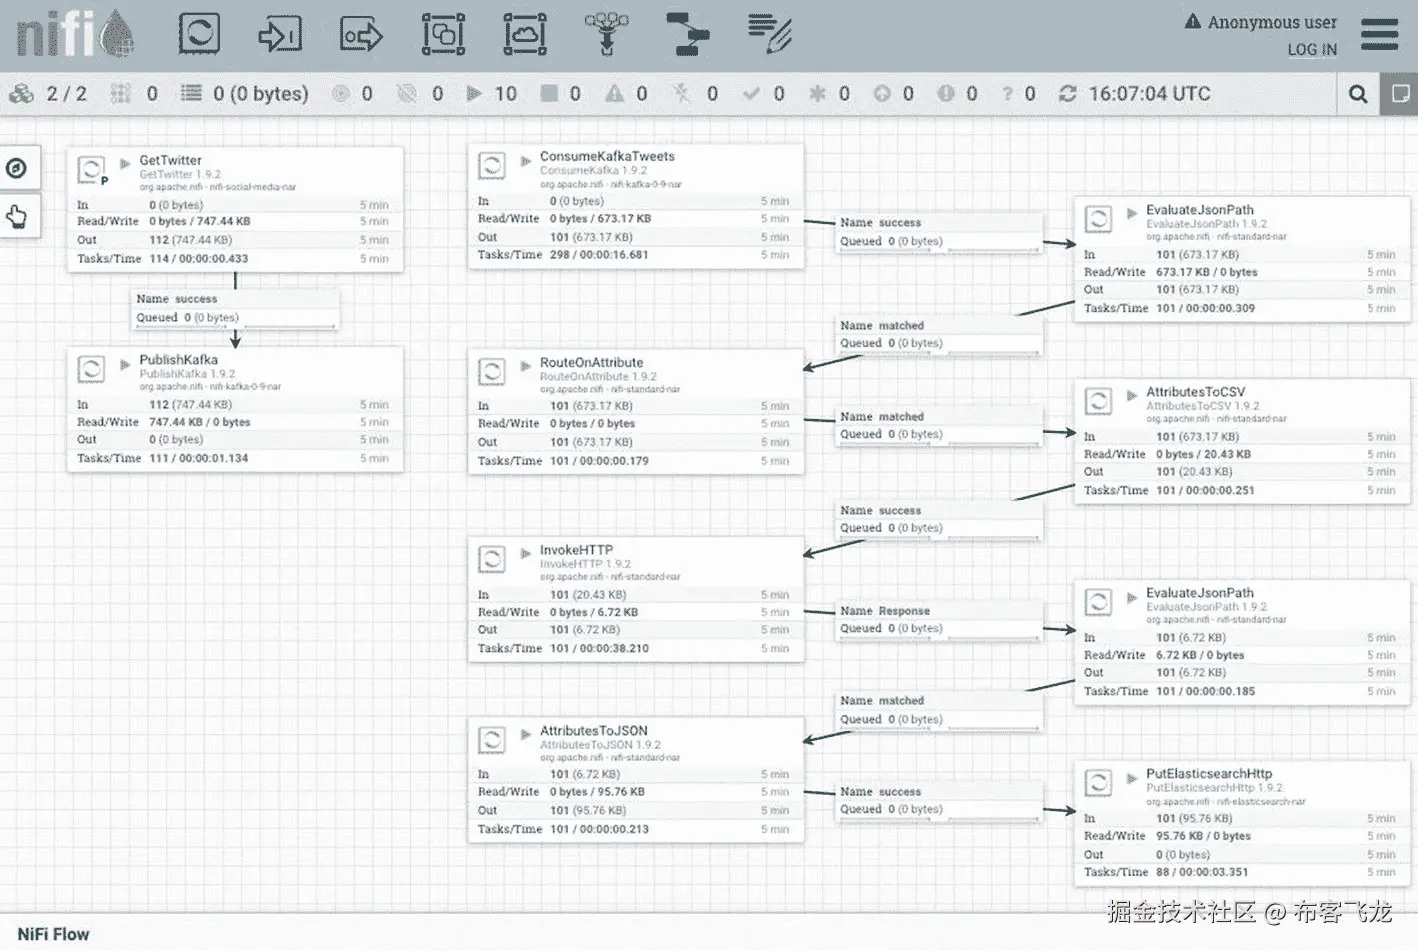Select the AttributesToCSV processor title

pos(1195,392)
